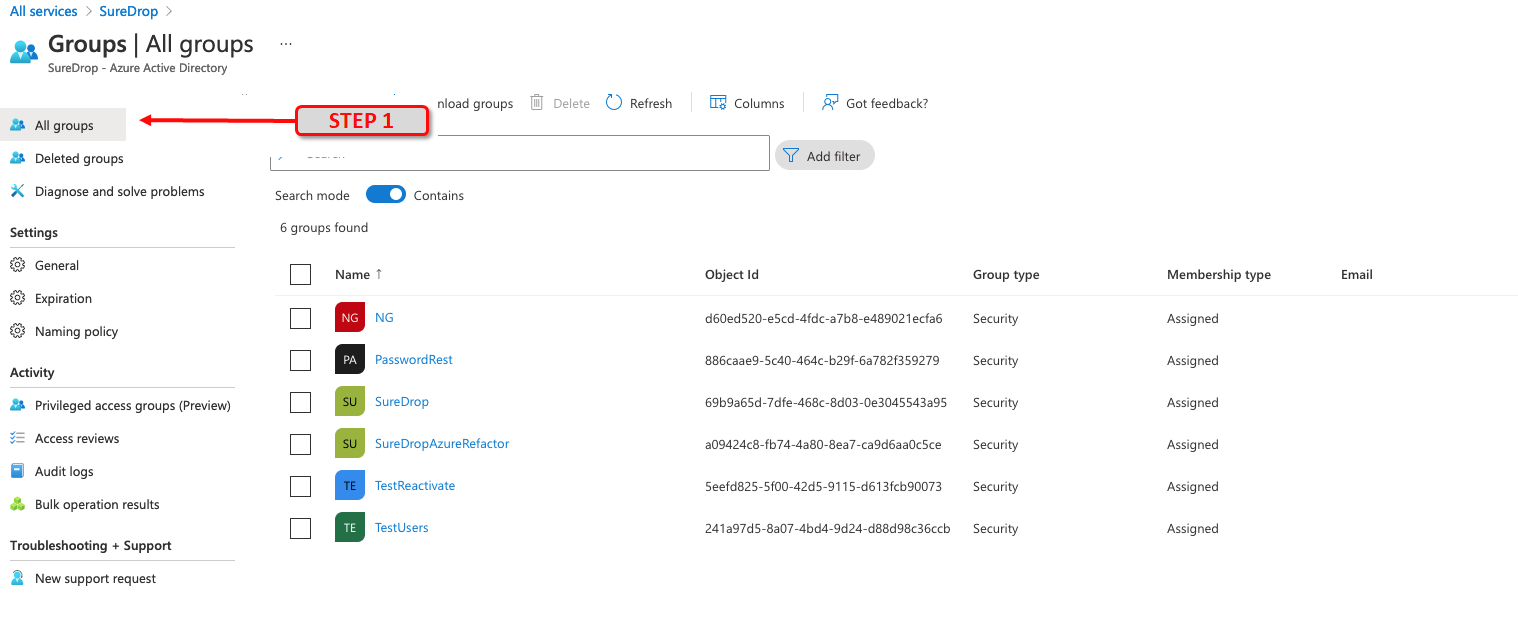Screen dimensions: 1518x622
Task: Open the TestUsers group link
Action: 402,527
